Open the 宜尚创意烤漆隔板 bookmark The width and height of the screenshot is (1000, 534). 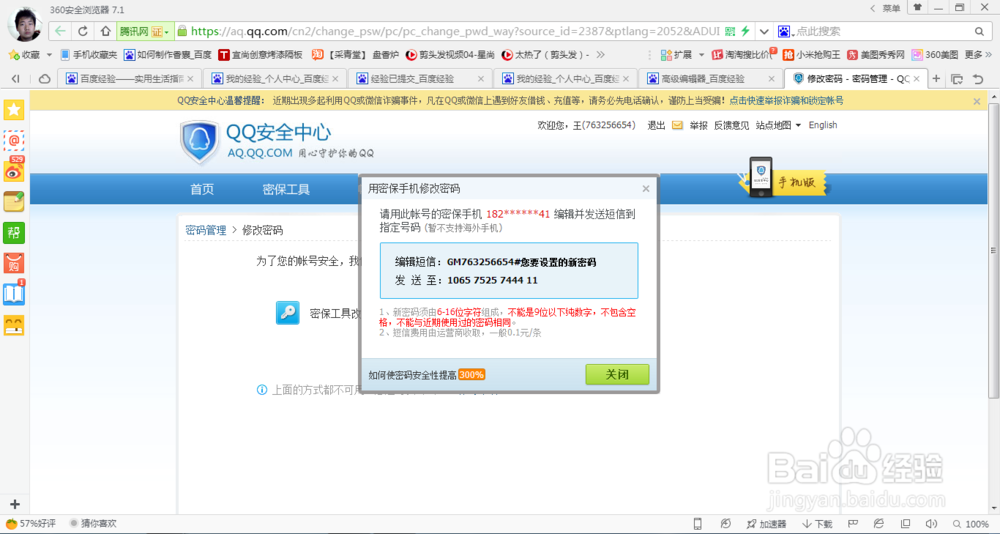coord(260,55)
